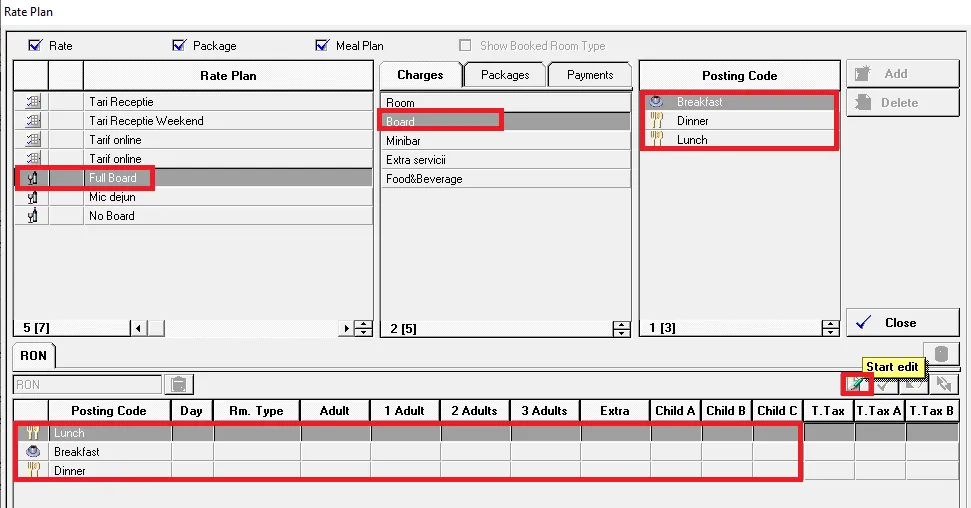
Task: Click the Rm. Type column header
Action: pos(256,411)
